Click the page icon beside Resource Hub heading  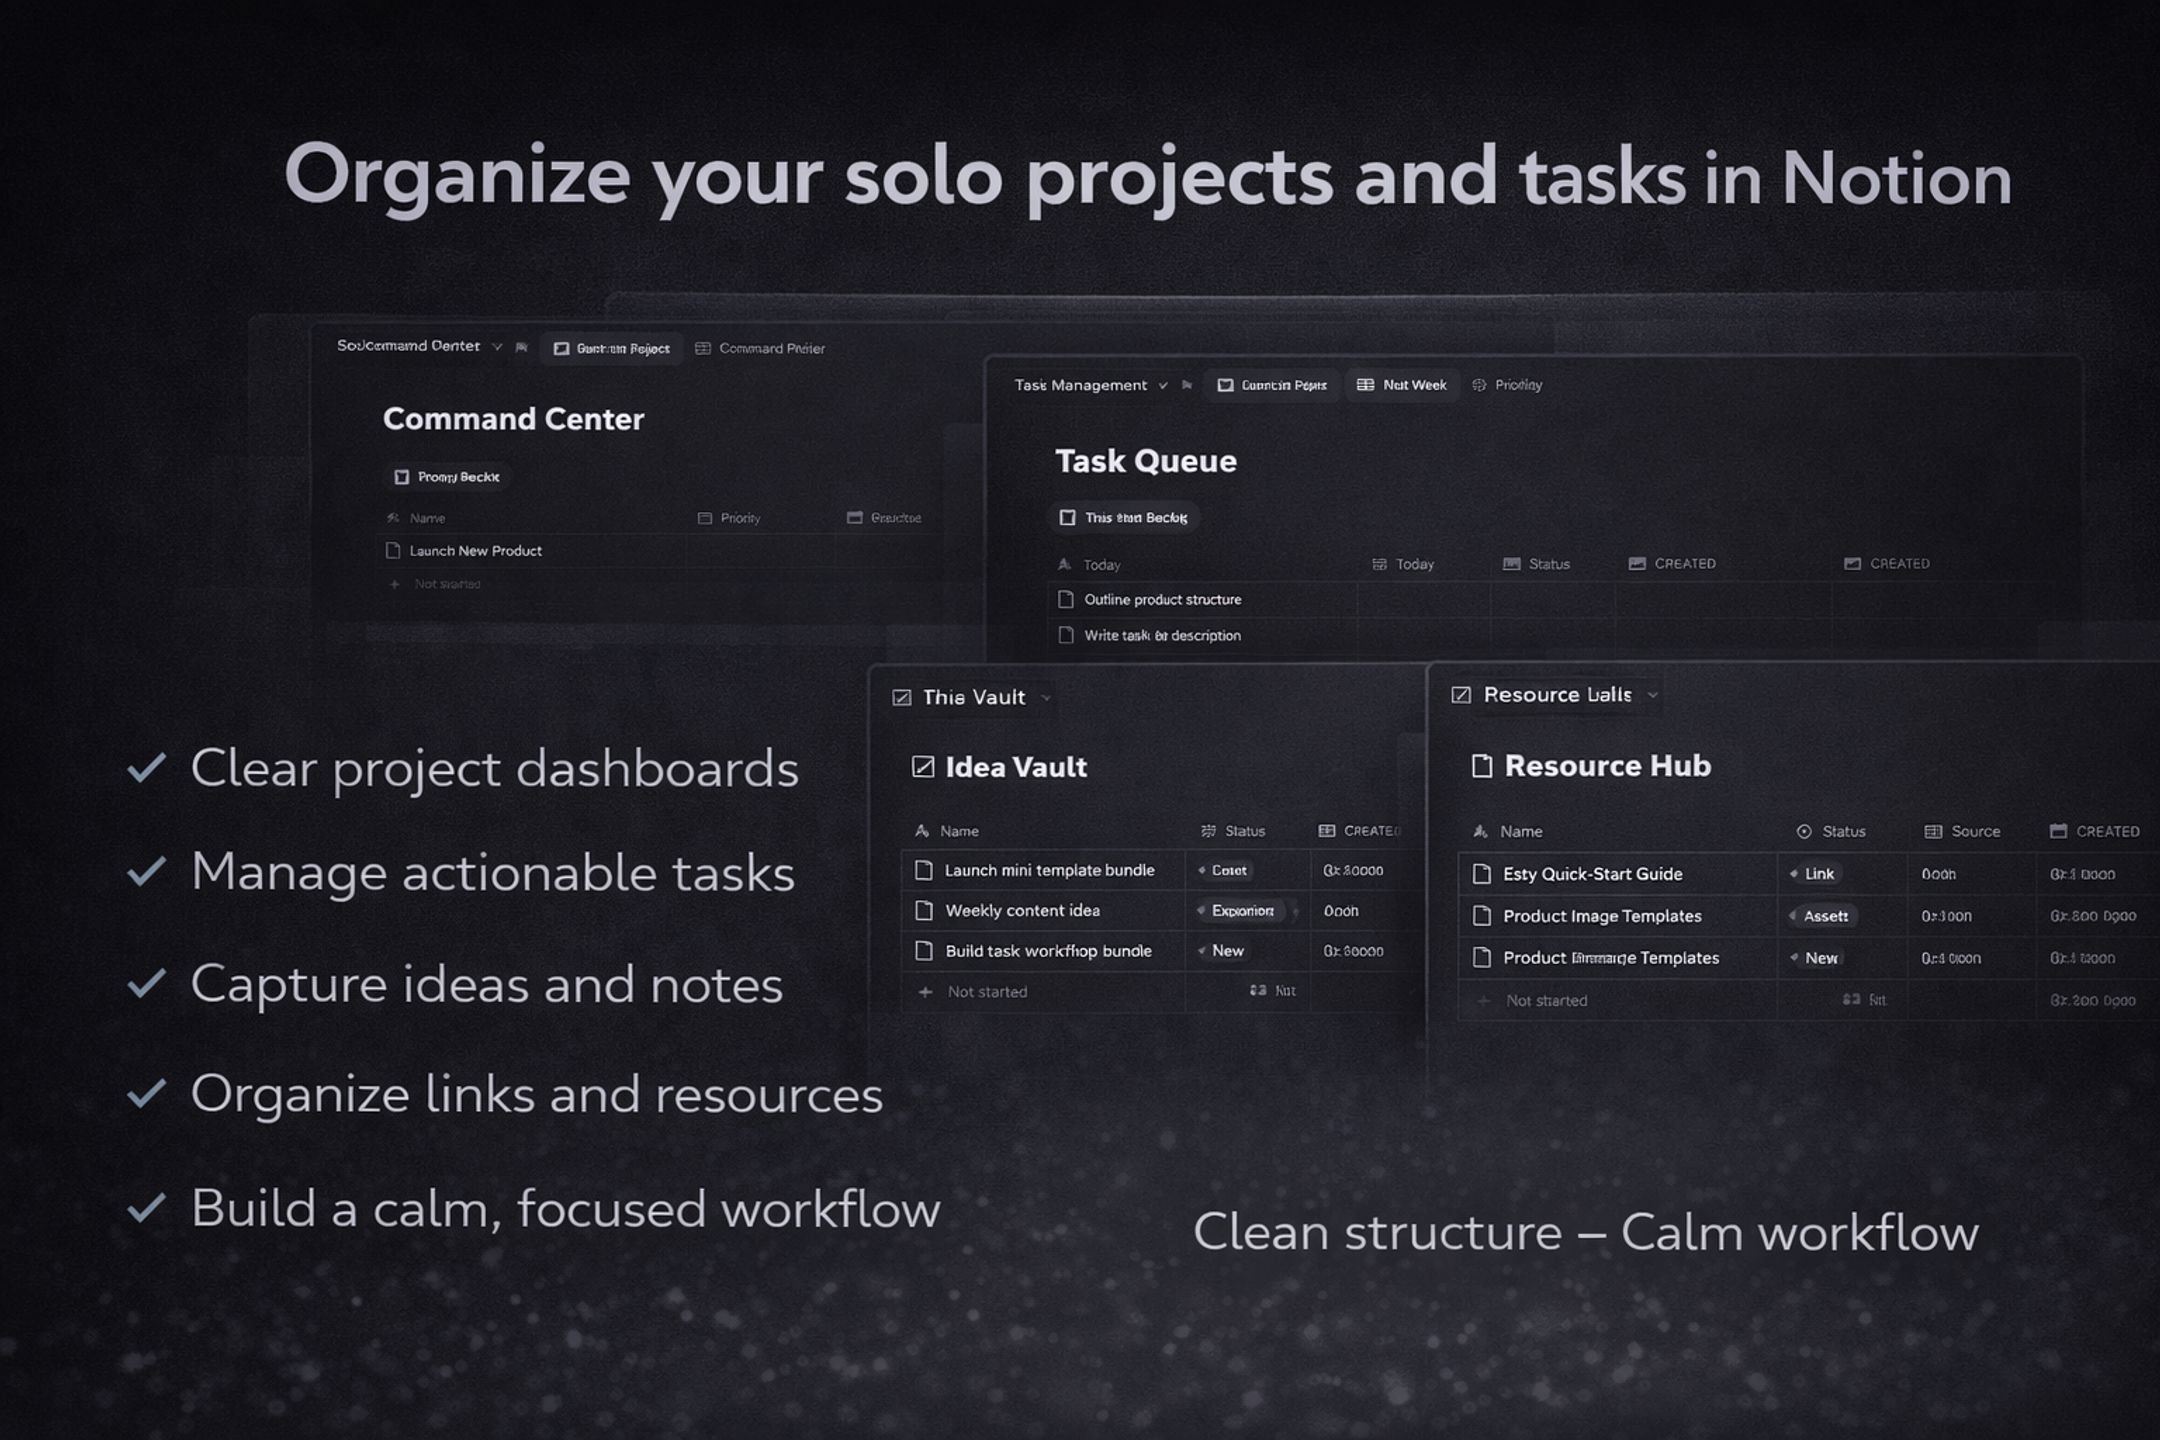click(x=1482, y=766)
